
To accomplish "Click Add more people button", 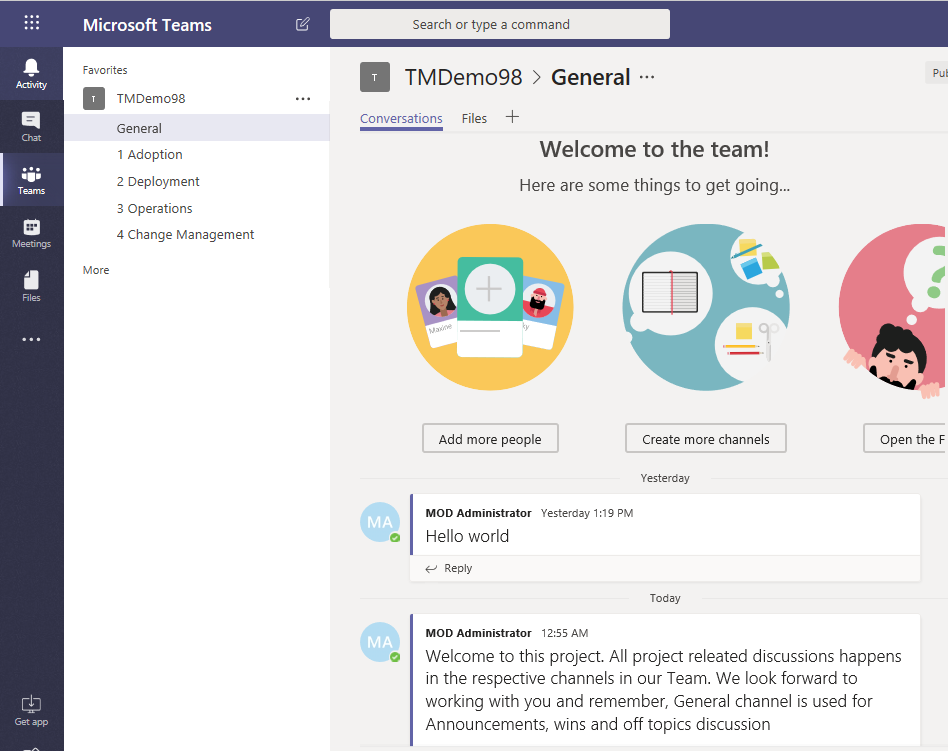I will (x=490, y=439).
